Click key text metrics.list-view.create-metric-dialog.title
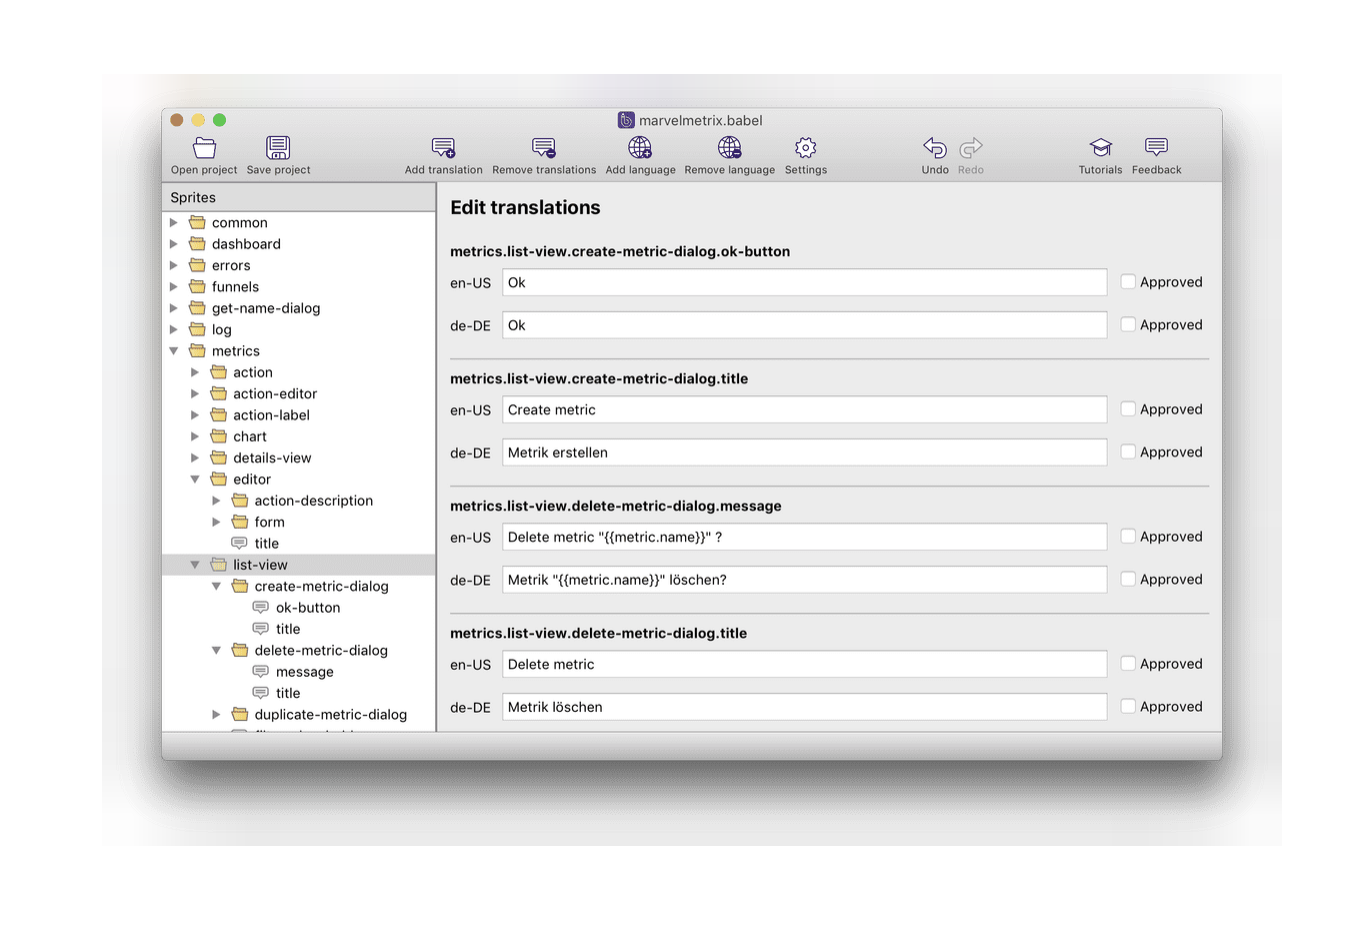Image resolution: width=1368 pixels, height=926 pixels. (599, 379)
